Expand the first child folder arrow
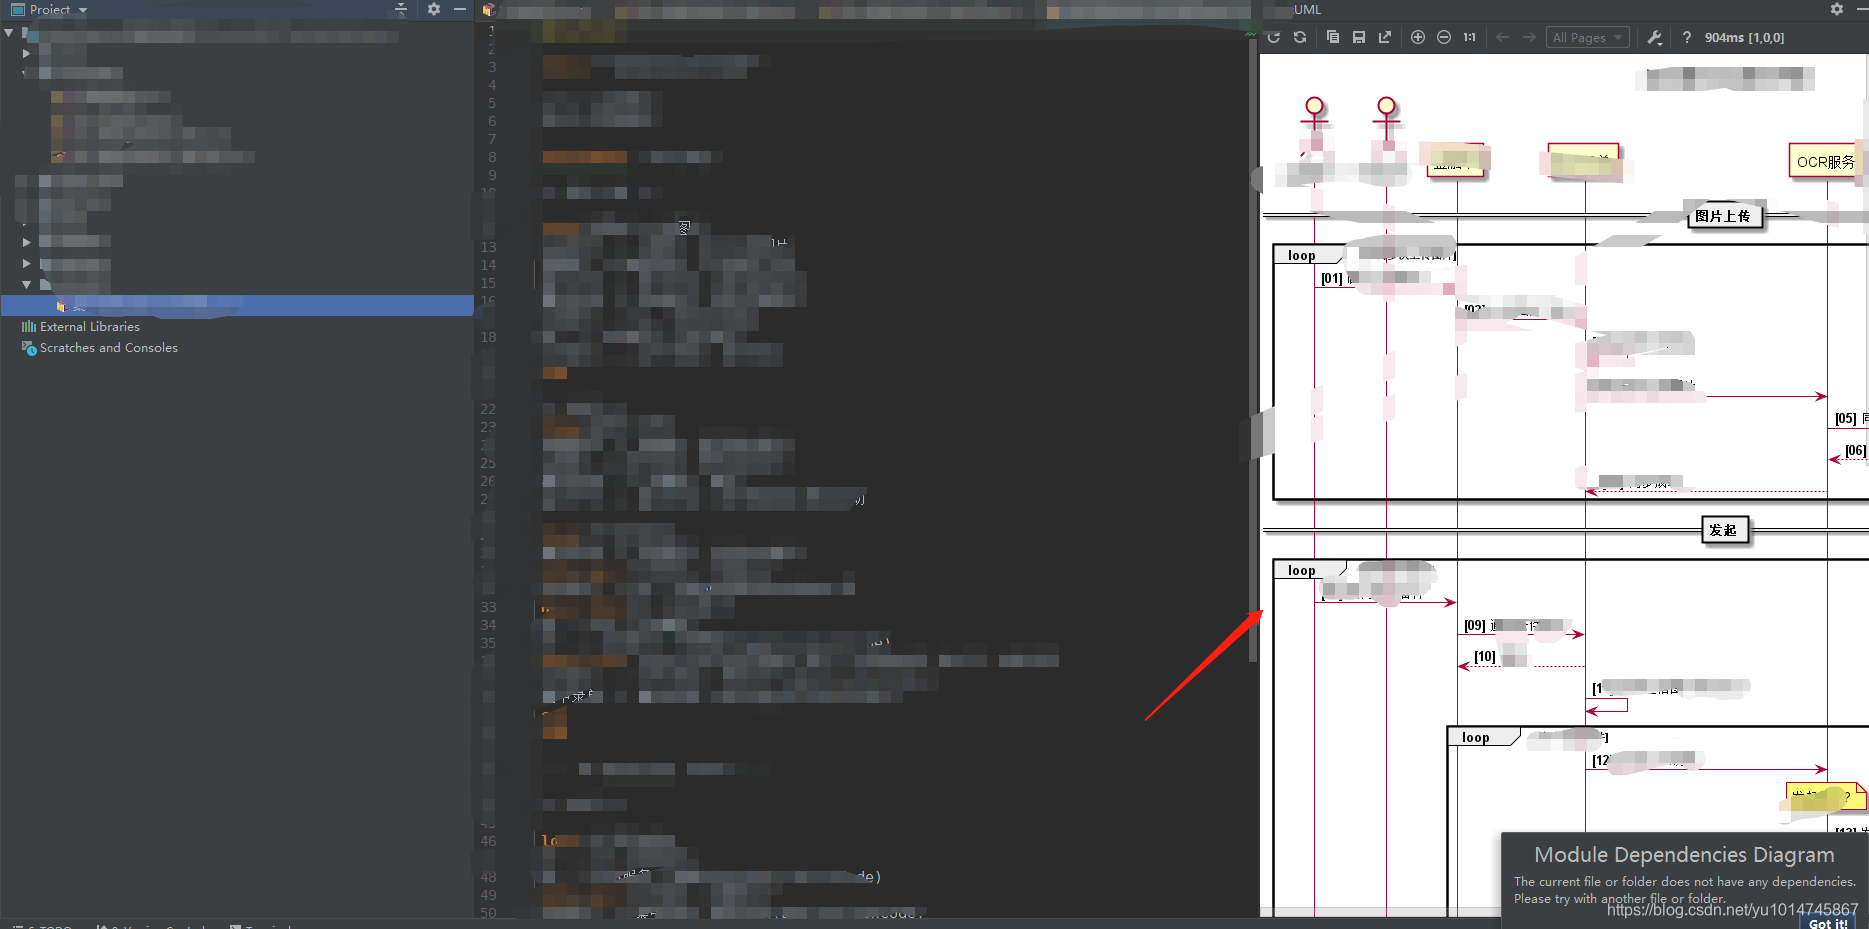Viewport: 1869px width, 929px height. click(x=26, y=53)
